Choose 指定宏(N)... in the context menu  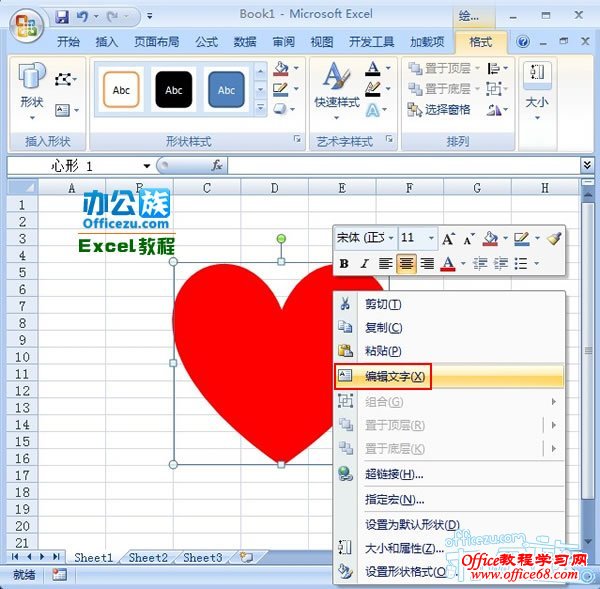point(449,499)
